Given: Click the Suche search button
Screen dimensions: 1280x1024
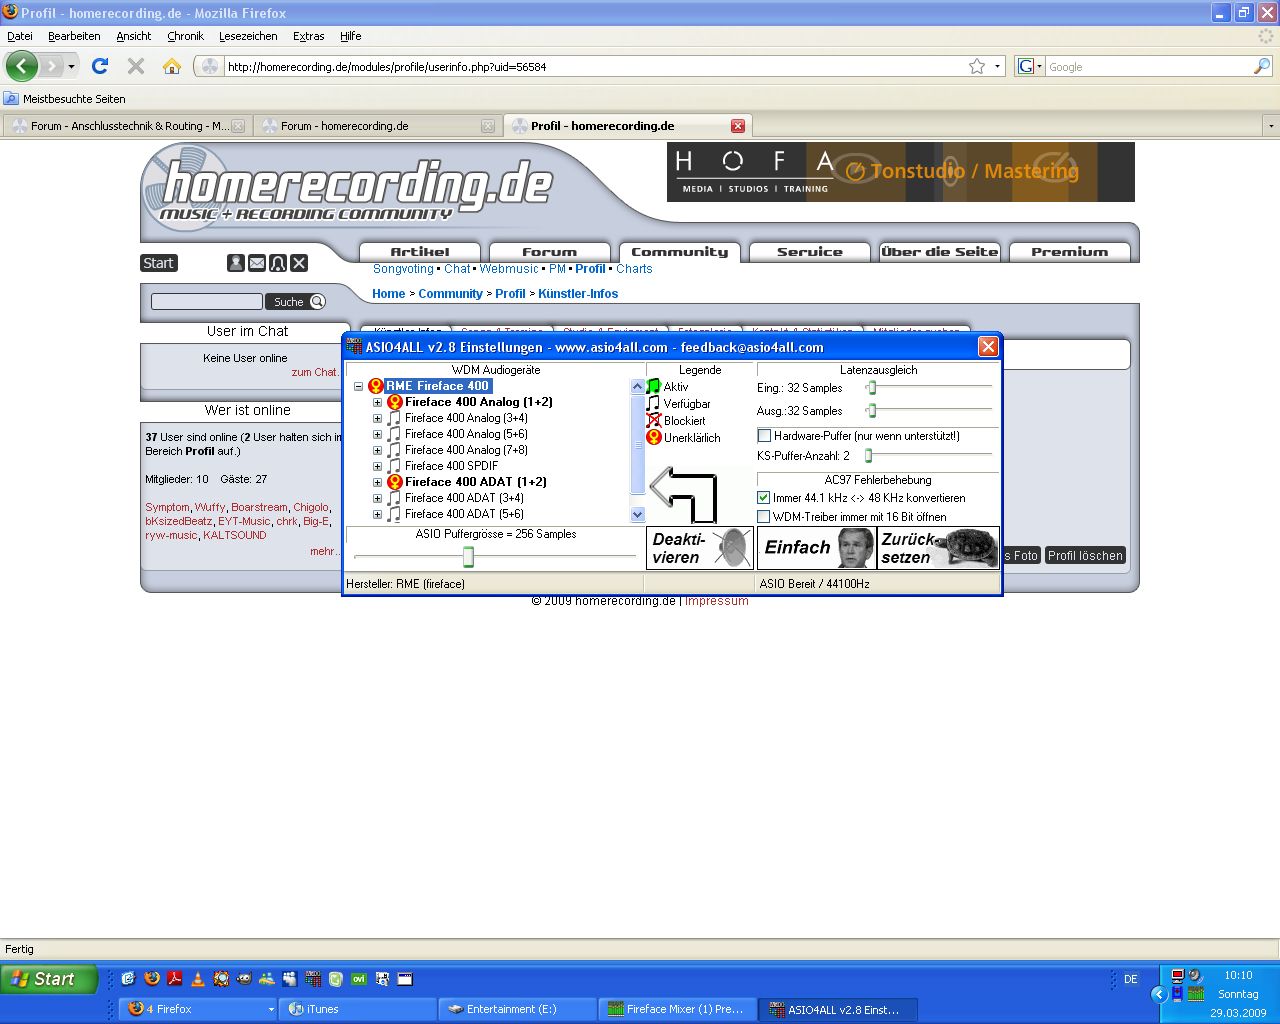Looking at the screenshot, I should [x=296, y=301].
